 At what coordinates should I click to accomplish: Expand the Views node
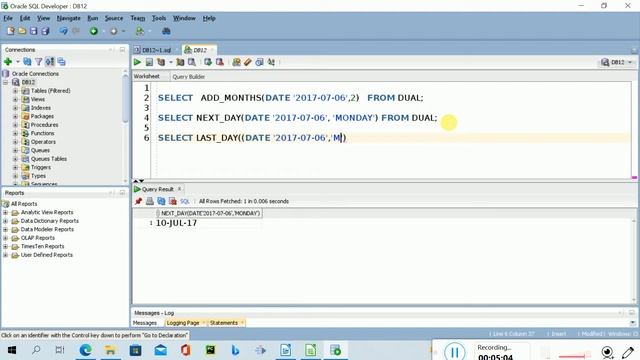pyautogui.click(x=16, y=99)
